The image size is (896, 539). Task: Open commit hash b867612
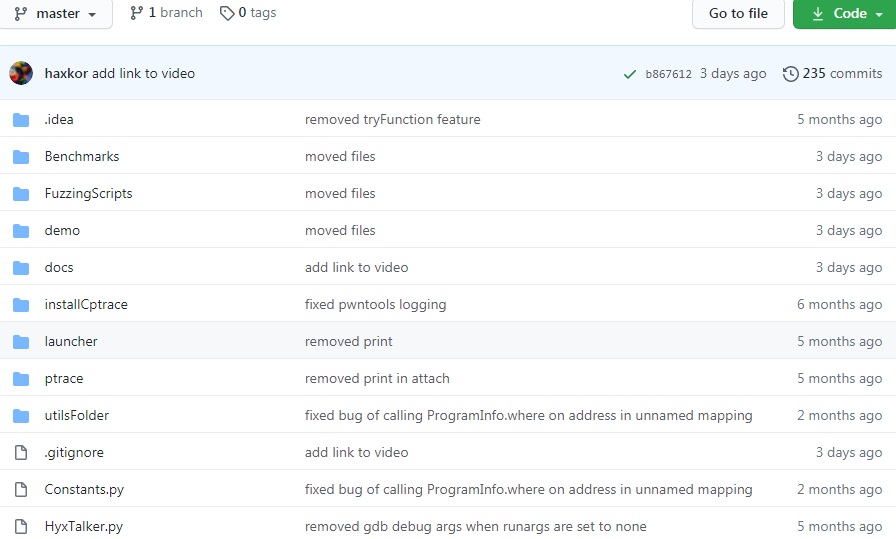click(669, 74)
